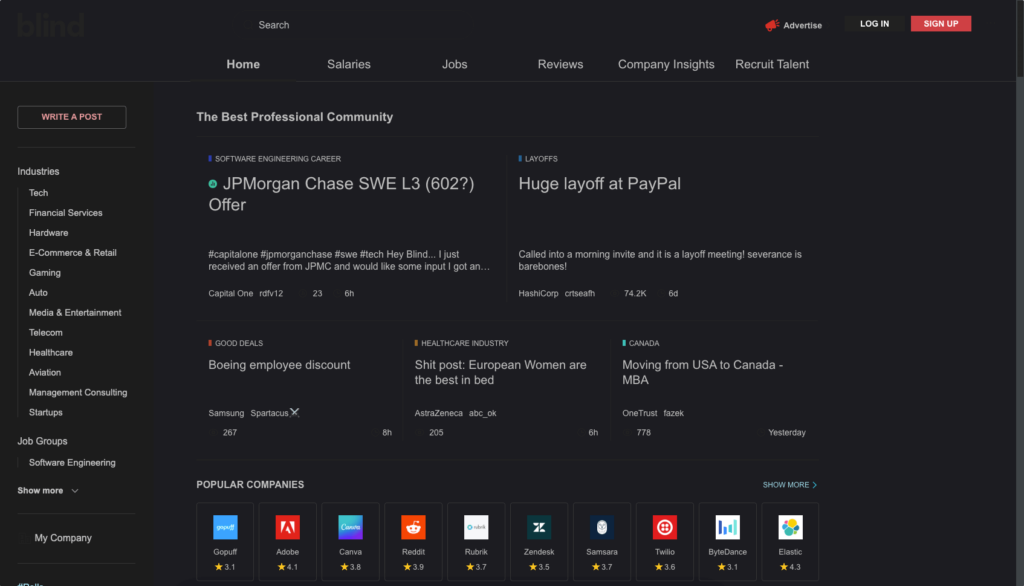Open the Company Insights tab
The image size is (1024, 586).
666,64
